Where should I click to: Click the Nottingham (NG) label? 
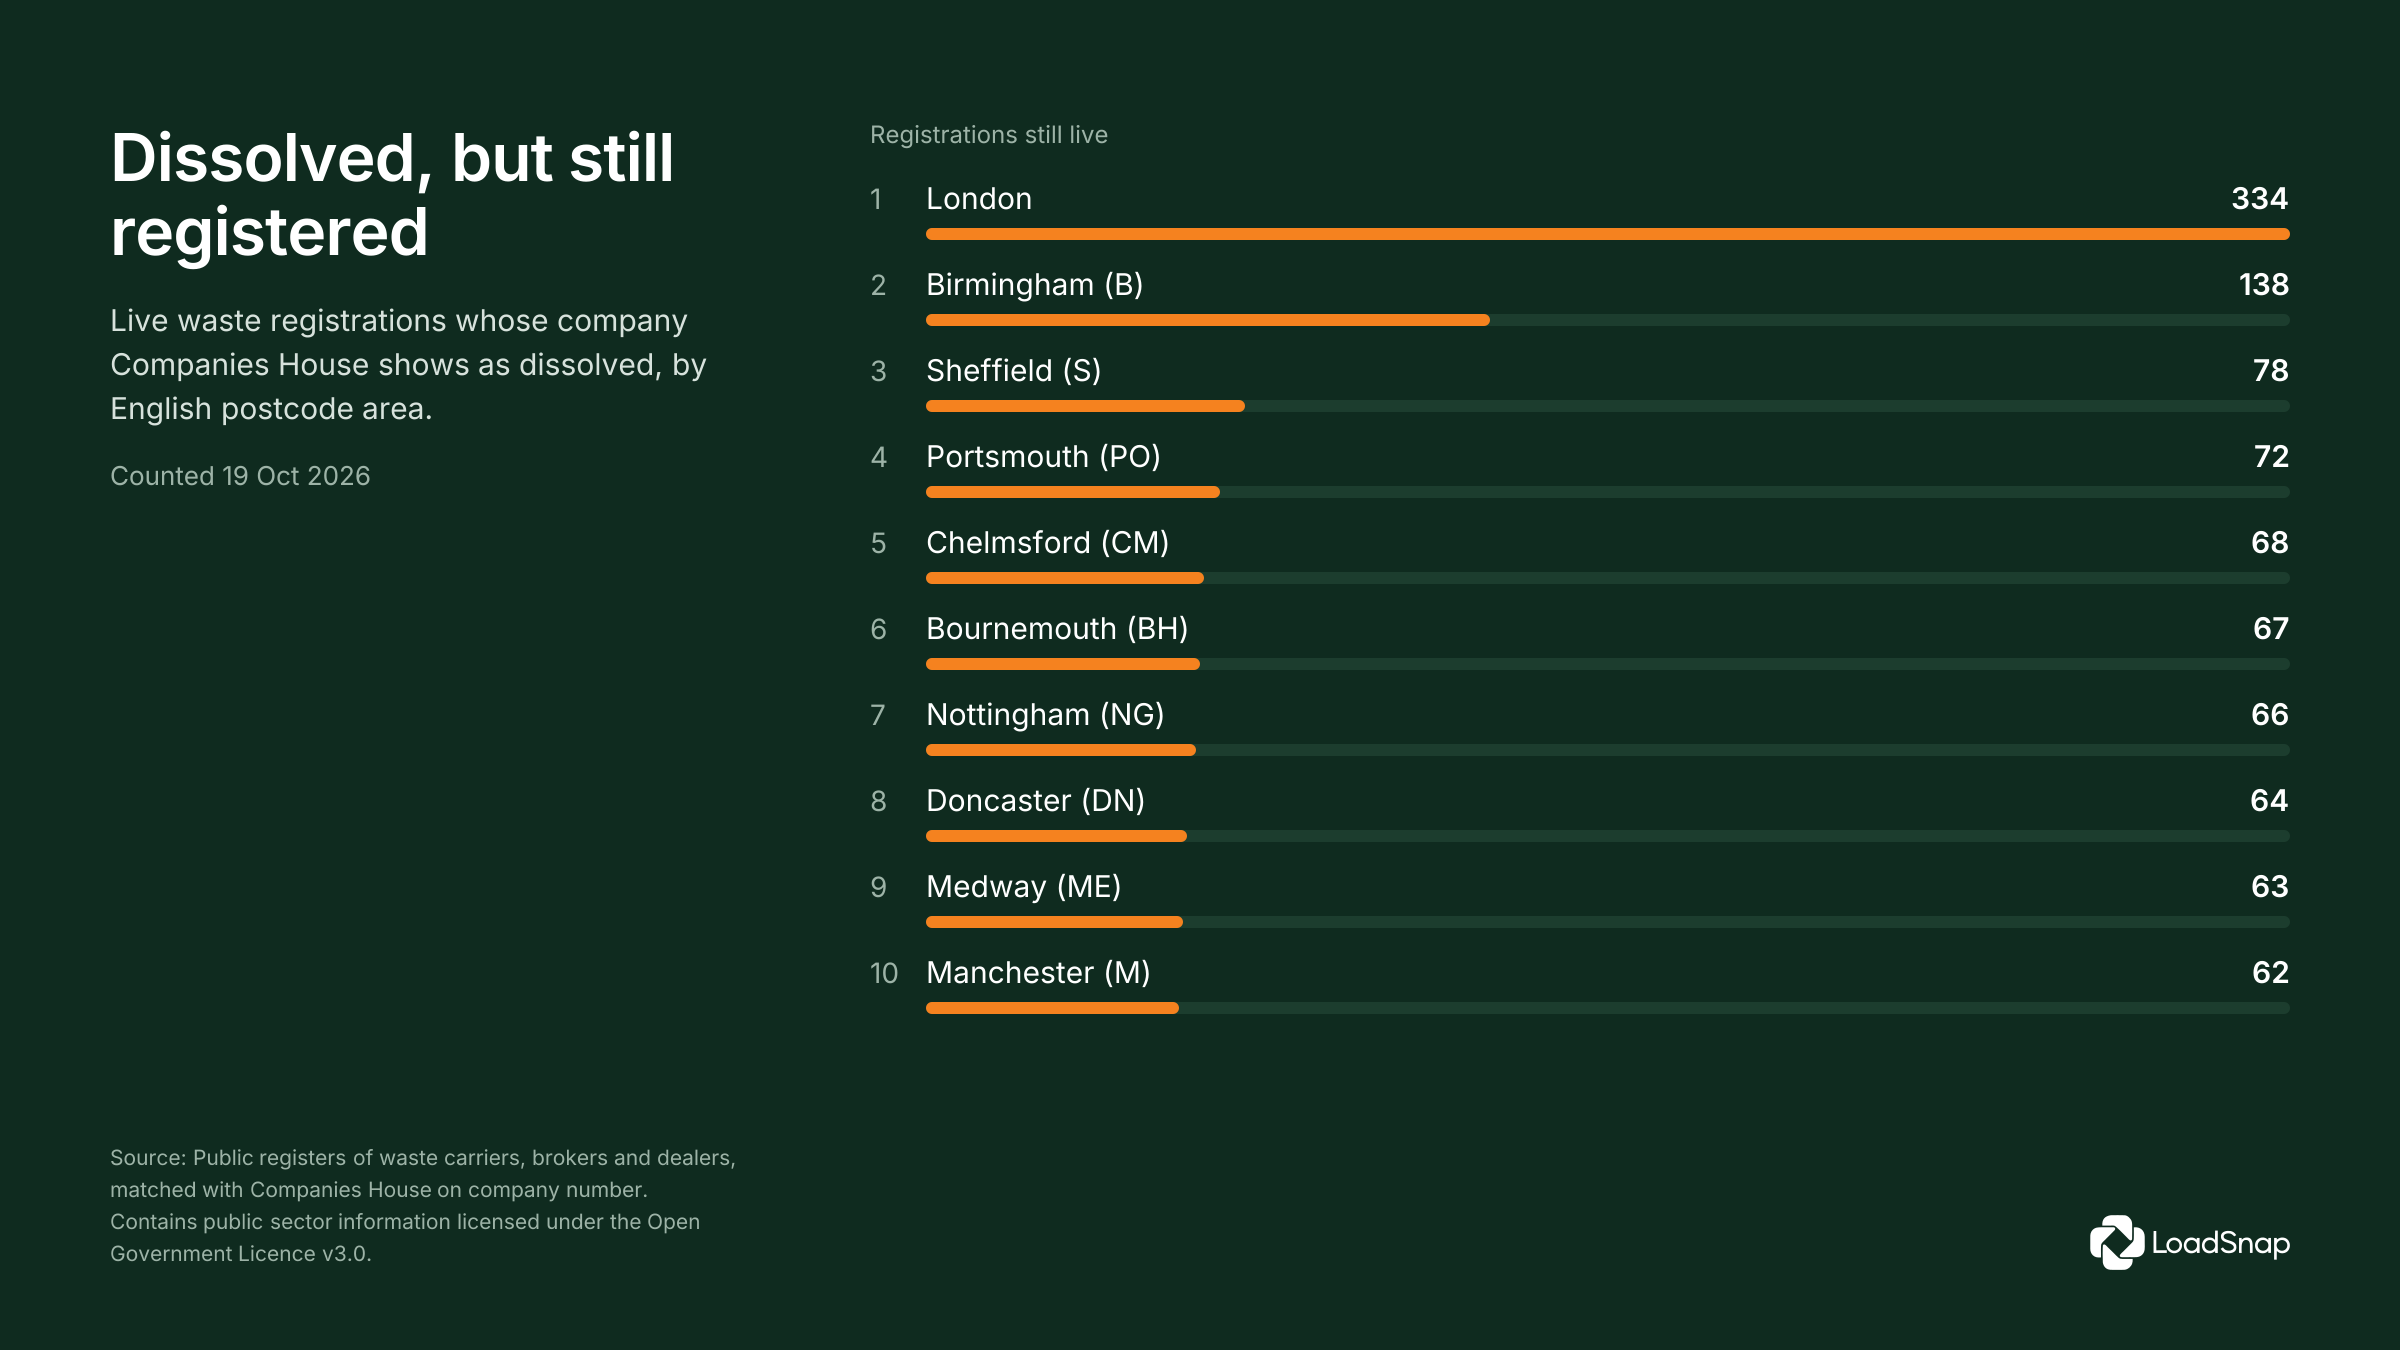[1046, 715]
